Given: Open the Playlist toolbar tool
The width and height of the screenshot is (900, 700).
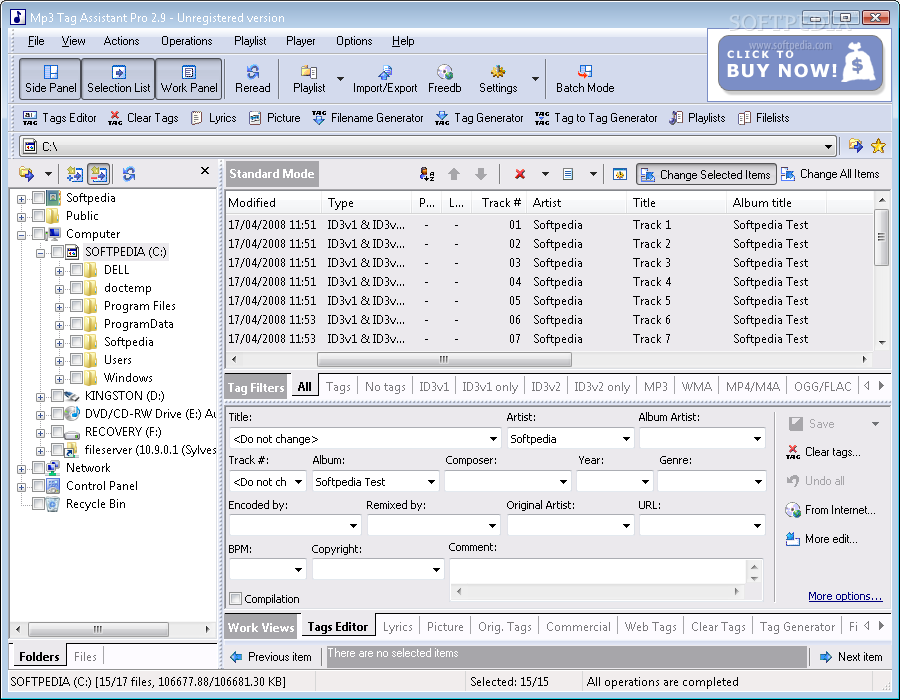Looking at the screenshot, I should (x=309, y=79).
